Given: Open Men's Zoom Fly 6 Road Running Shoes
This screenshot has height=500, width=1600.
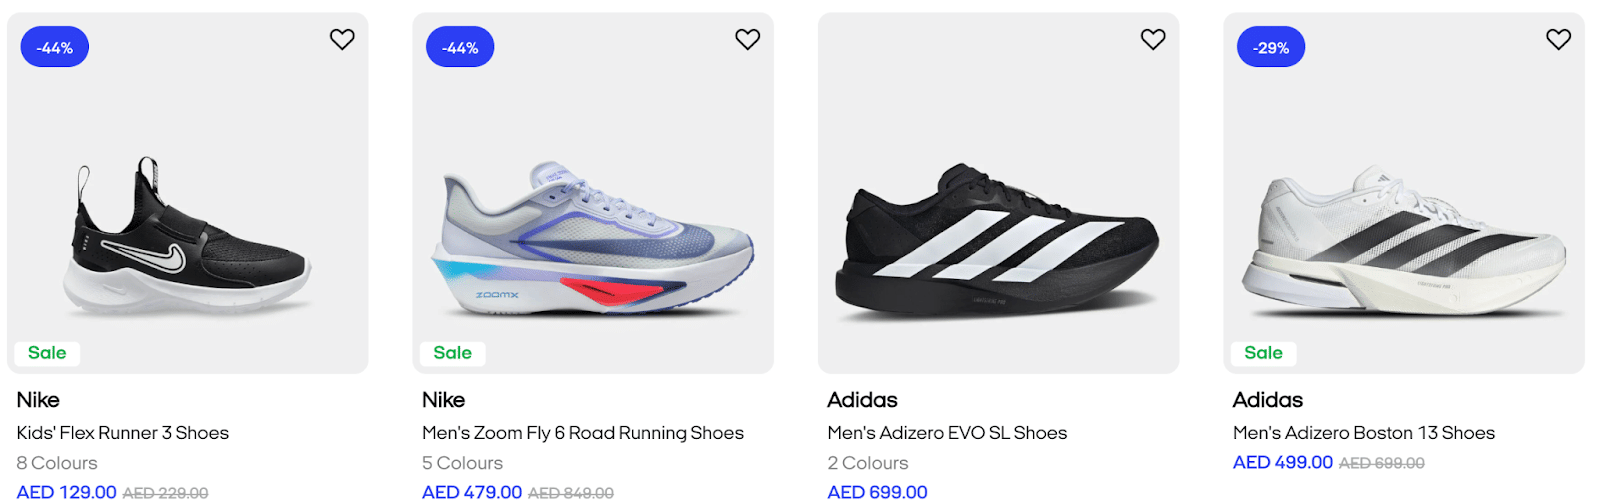Looking at the screenshot, I should click(x=583, y=433).
